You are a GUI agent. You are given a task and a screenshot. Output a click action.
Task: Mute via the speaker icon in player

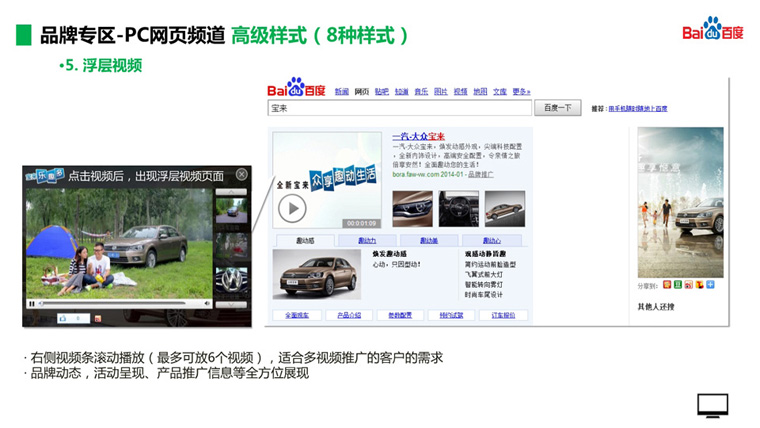[x=207, y=303]
